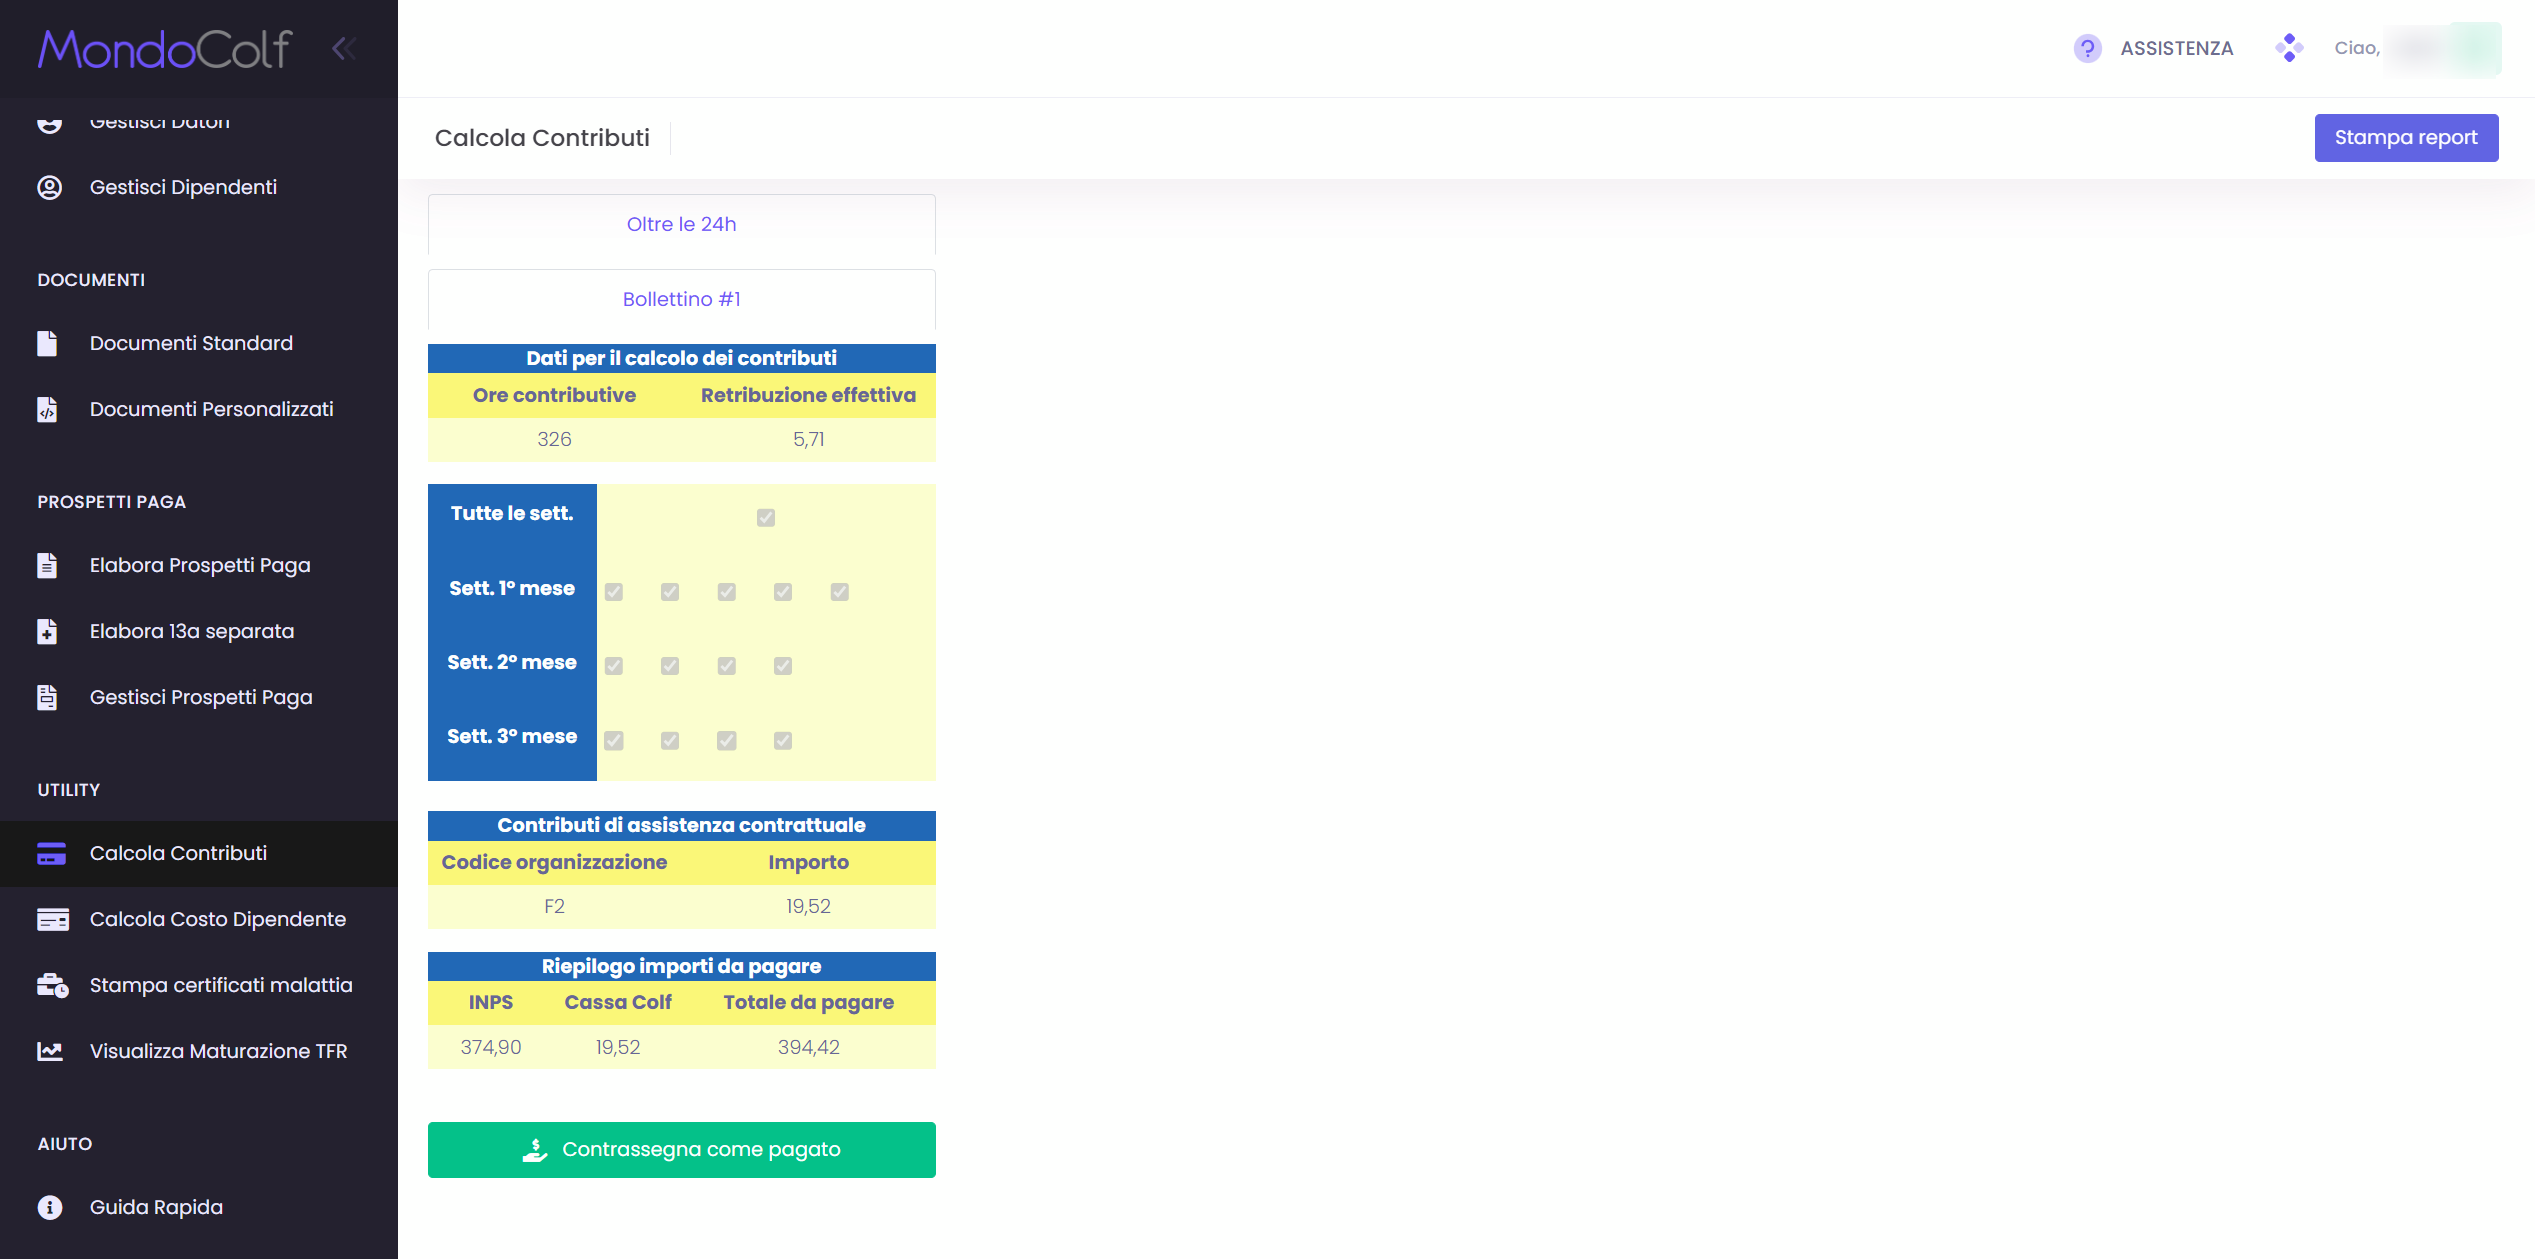Screen dimensions: 2535x1259
Task: Click the Gestisci Dipendenti user icon
Action: pyautogui.click(x=49, y=187)
